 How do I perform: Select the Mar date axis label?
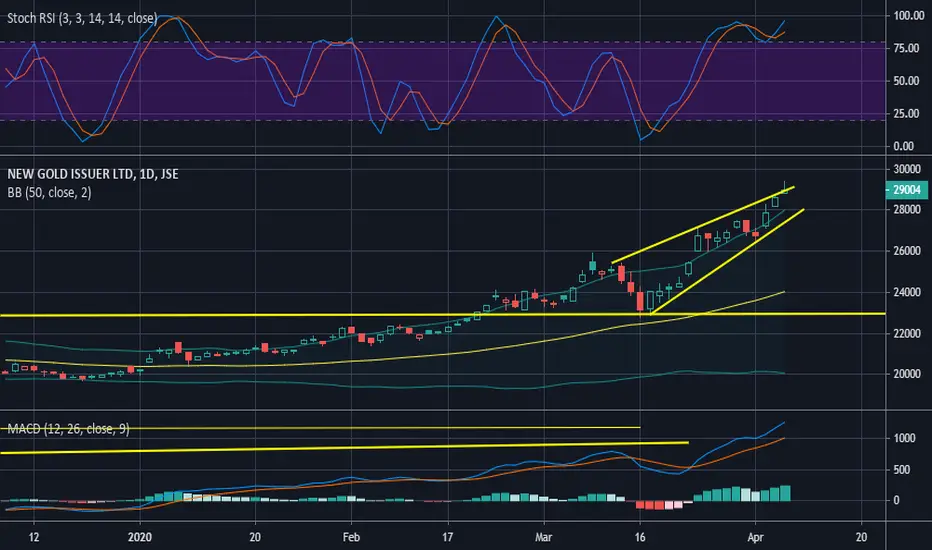point(543,537)
